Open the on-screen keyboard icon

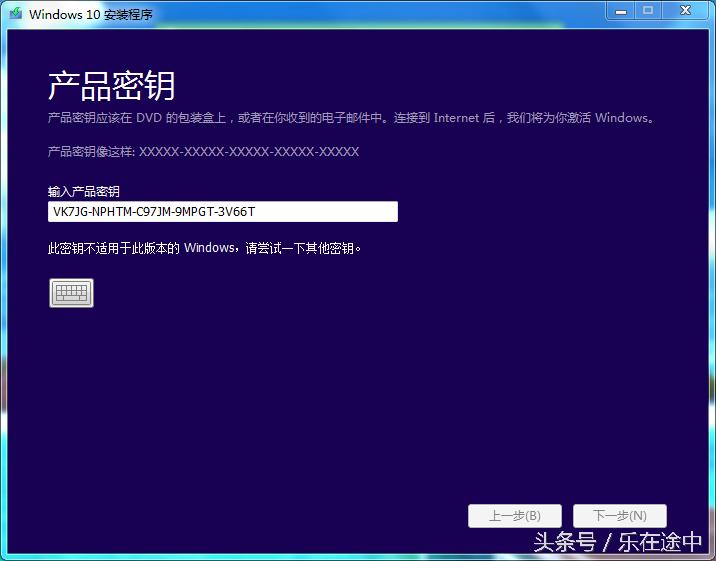pyautogui.click(x=71, y=293)
